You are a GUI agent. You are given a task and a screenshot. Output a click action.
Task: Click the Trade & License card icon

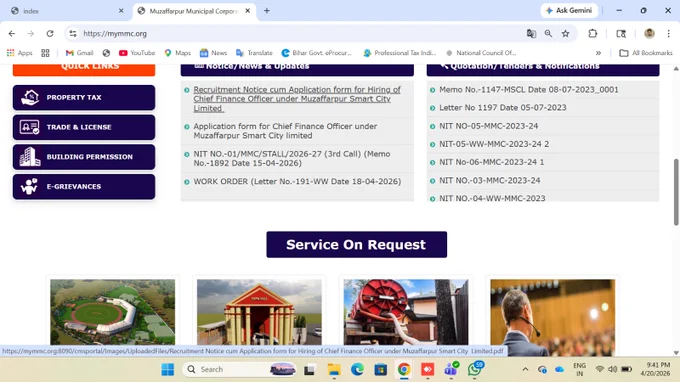pyautogui.click(x=29, y=127)
